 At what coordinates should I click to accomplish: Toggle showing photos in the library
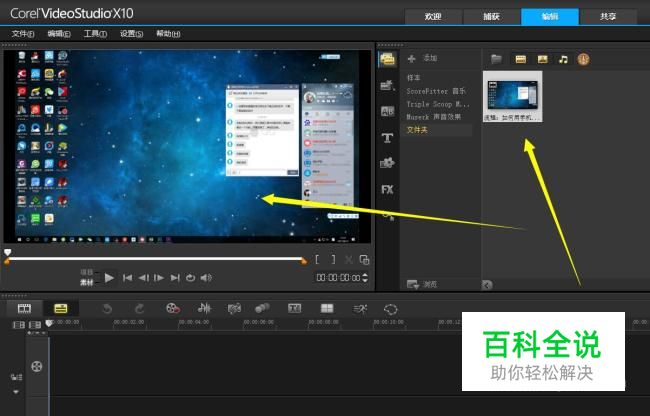(x=542, y=59)
